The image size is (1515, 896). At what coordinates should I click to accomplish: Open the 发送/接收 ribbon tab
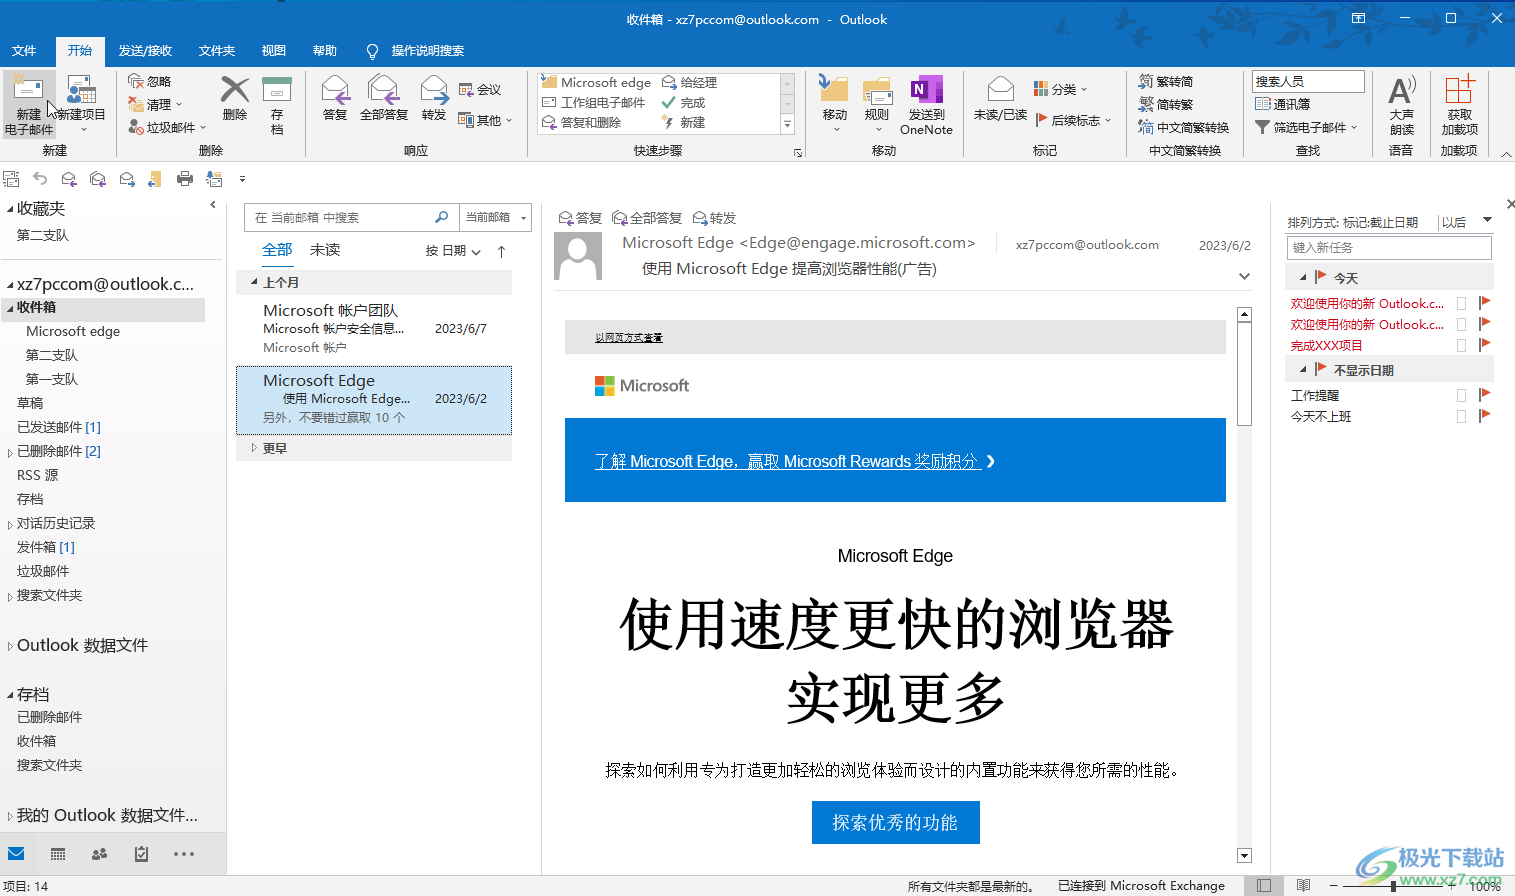(x=145, y=51)
